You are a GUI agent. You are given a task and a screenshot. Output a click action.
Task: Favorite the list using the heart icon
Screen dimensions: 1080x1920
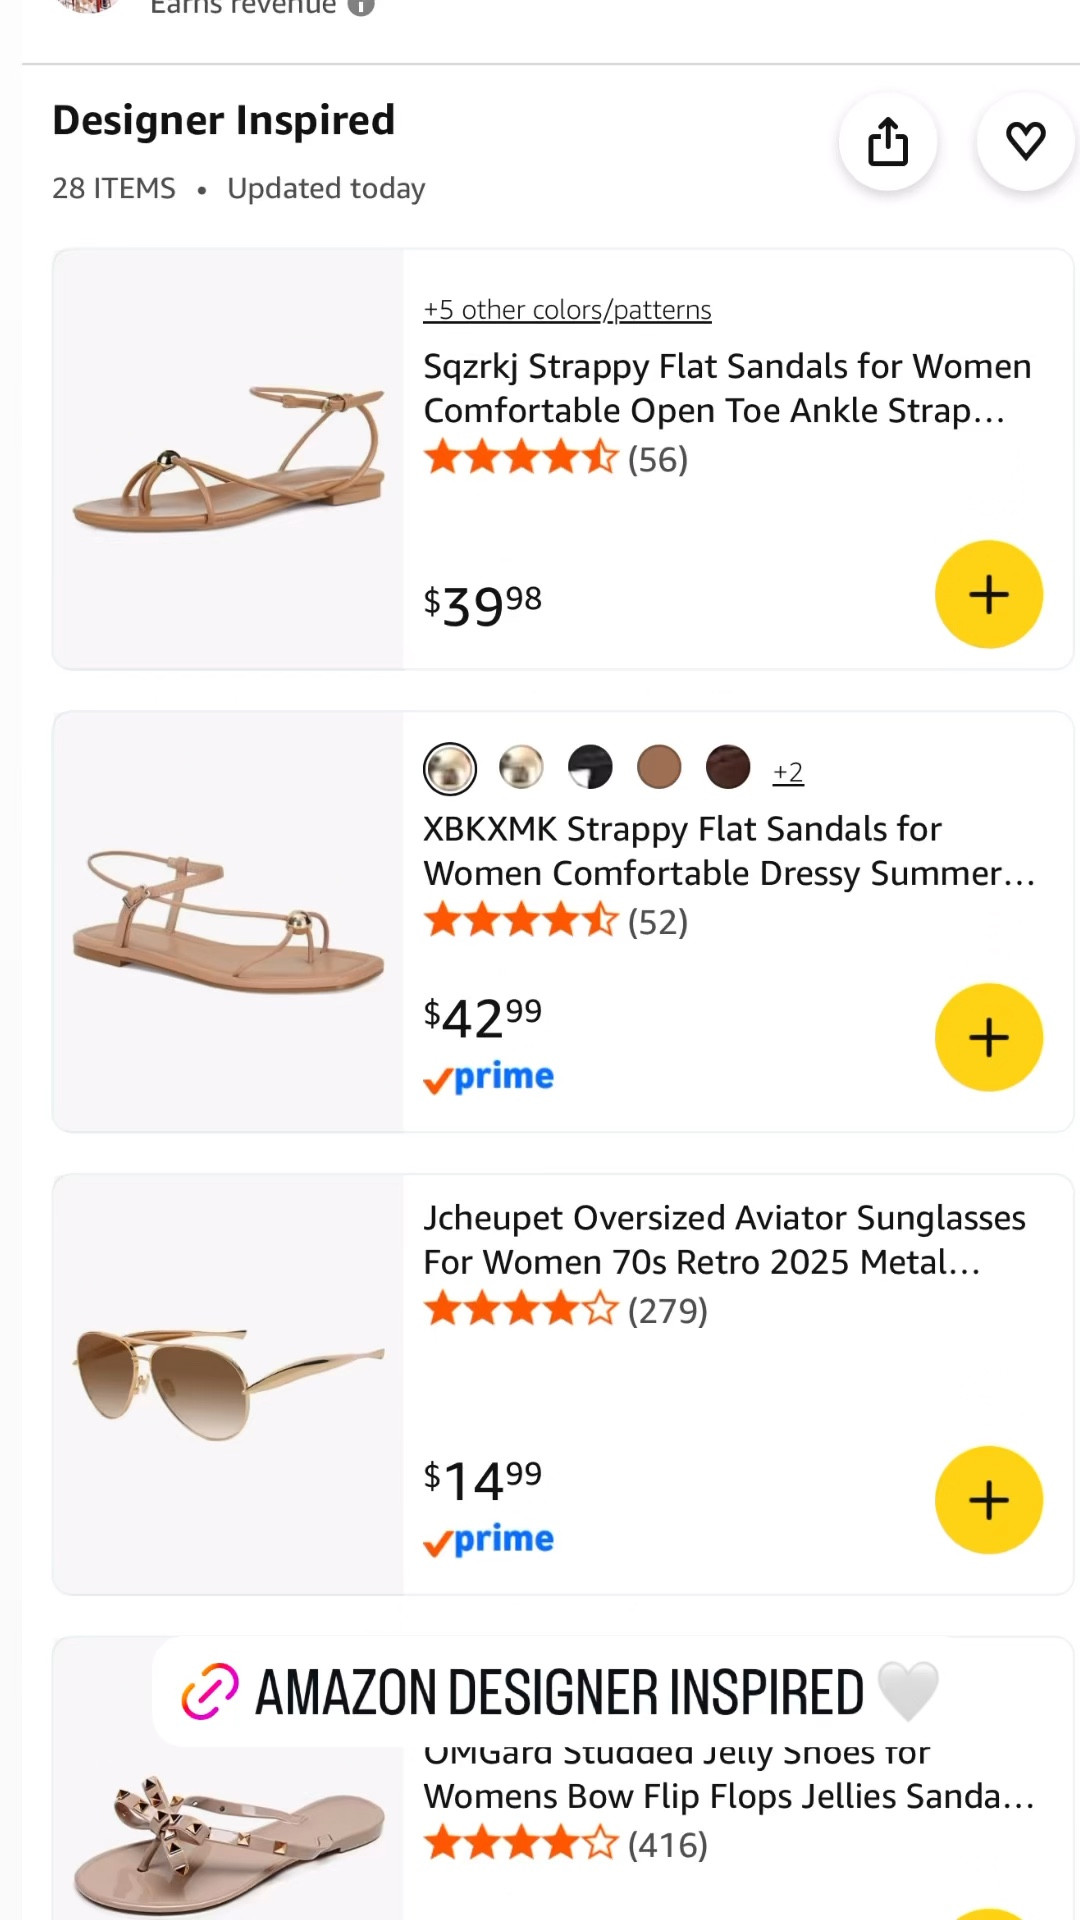click(1025, 142)
